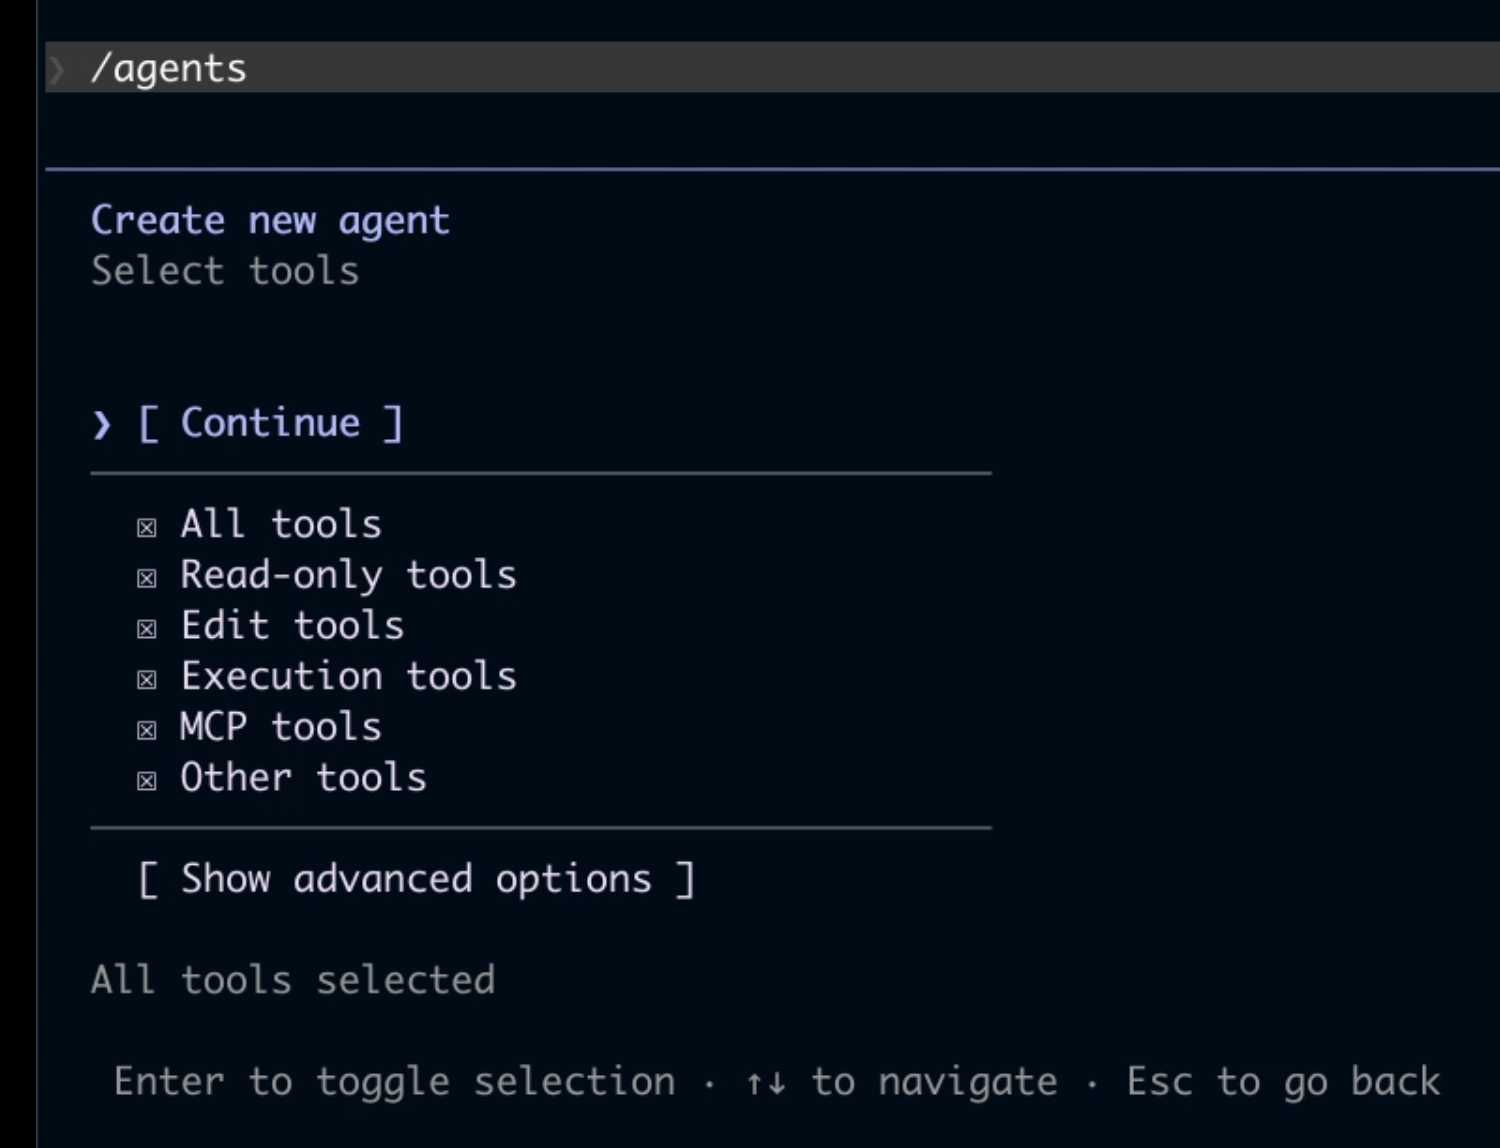Click the 'Esc to go back' hint
The height and width of the screenshot is (1148, 1500).
coord(1283,1081)
